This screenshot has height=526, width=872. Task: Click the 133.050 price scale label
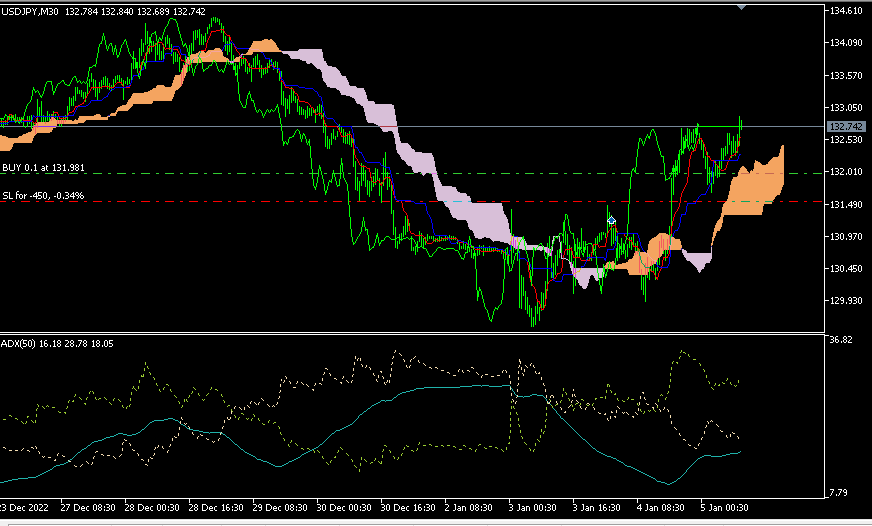click(846, 107)
